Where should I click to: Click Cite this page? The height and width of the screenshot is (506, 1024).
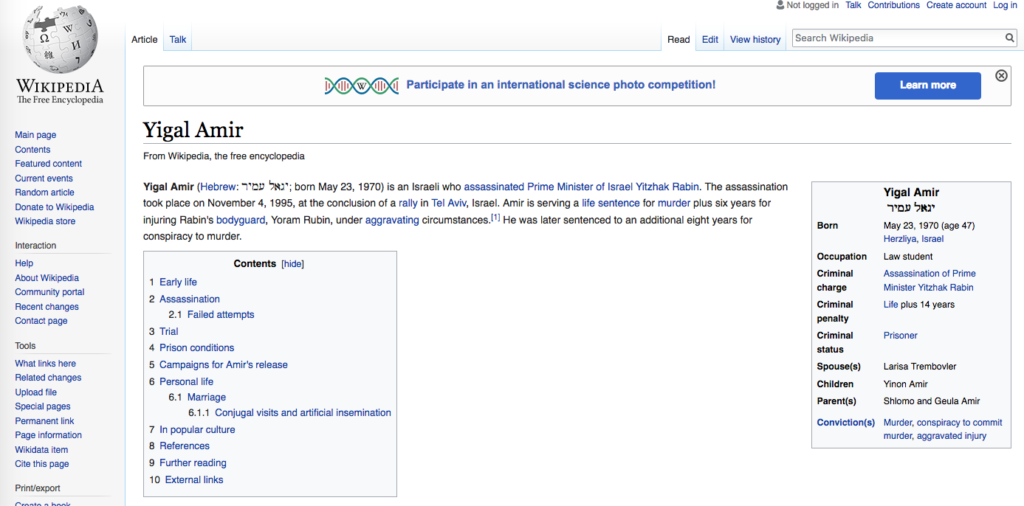click(42, 464)
